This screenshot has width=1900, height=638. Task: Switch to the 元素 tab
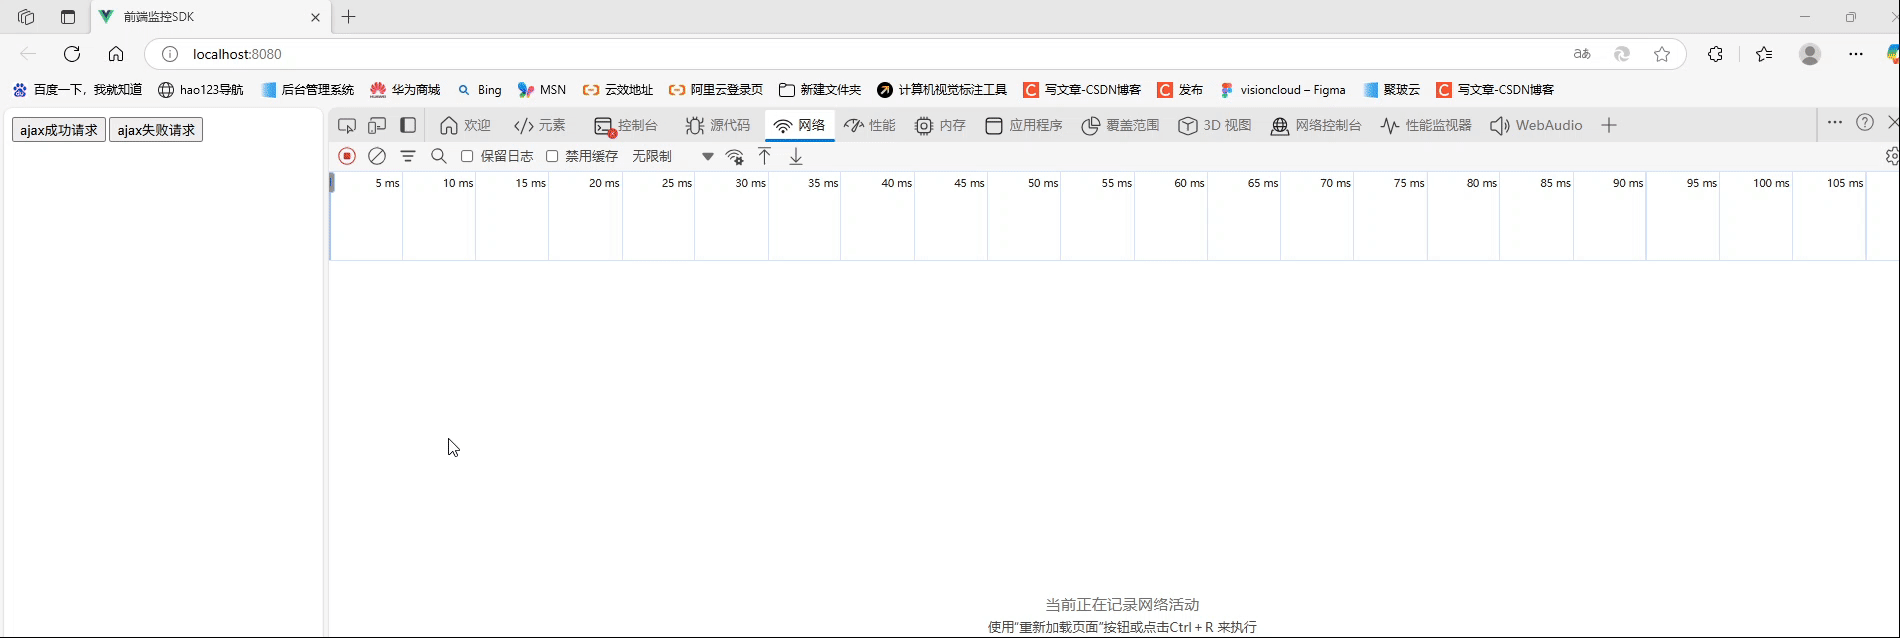point(540,125)
